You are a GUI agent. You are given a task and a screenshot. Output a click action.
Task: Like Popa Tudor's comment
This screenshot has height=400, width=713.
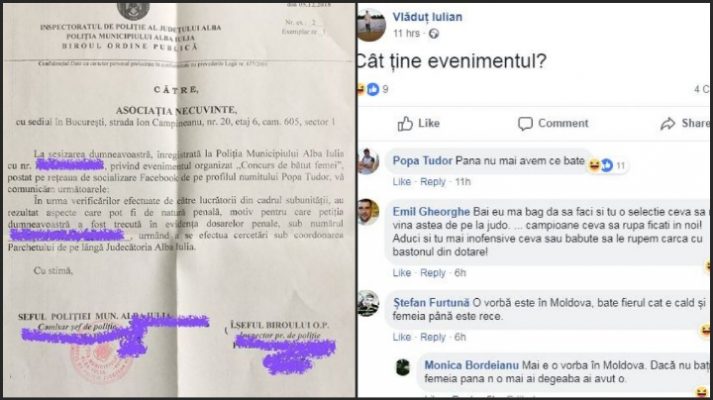[402, 182]
